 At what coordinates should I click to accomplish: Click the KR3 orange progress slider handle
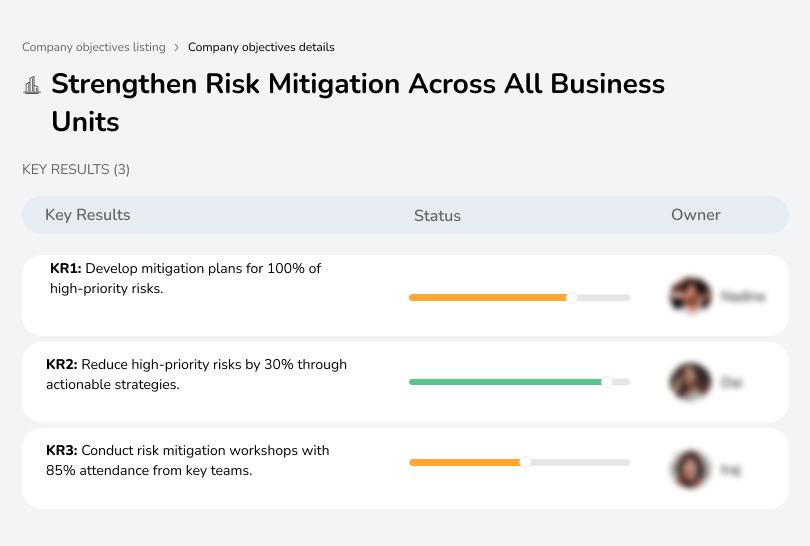[525, 462]
